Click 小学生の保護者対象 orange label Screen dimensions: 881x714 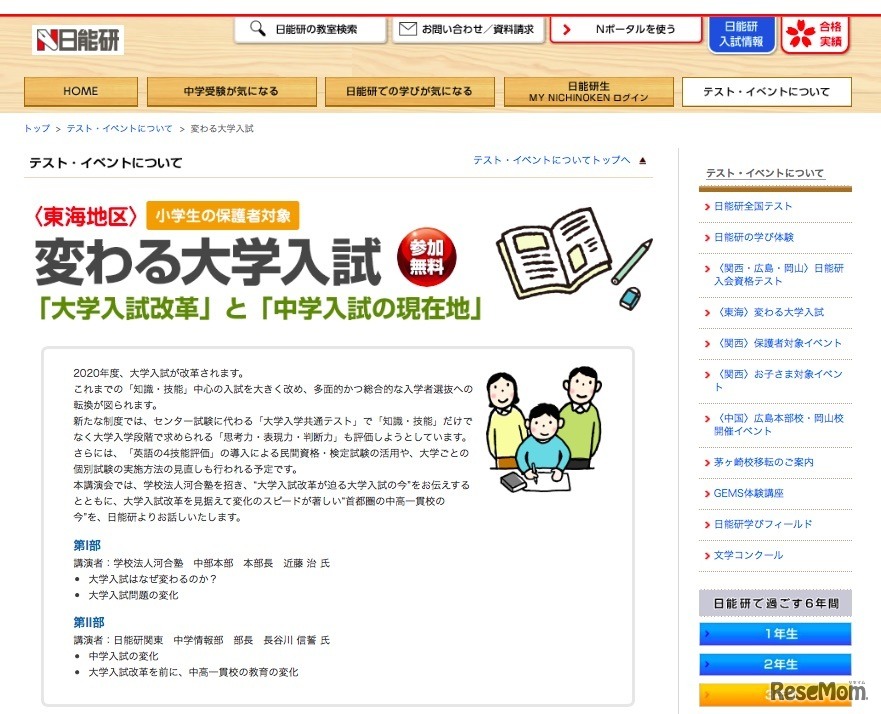coord(222,216)
